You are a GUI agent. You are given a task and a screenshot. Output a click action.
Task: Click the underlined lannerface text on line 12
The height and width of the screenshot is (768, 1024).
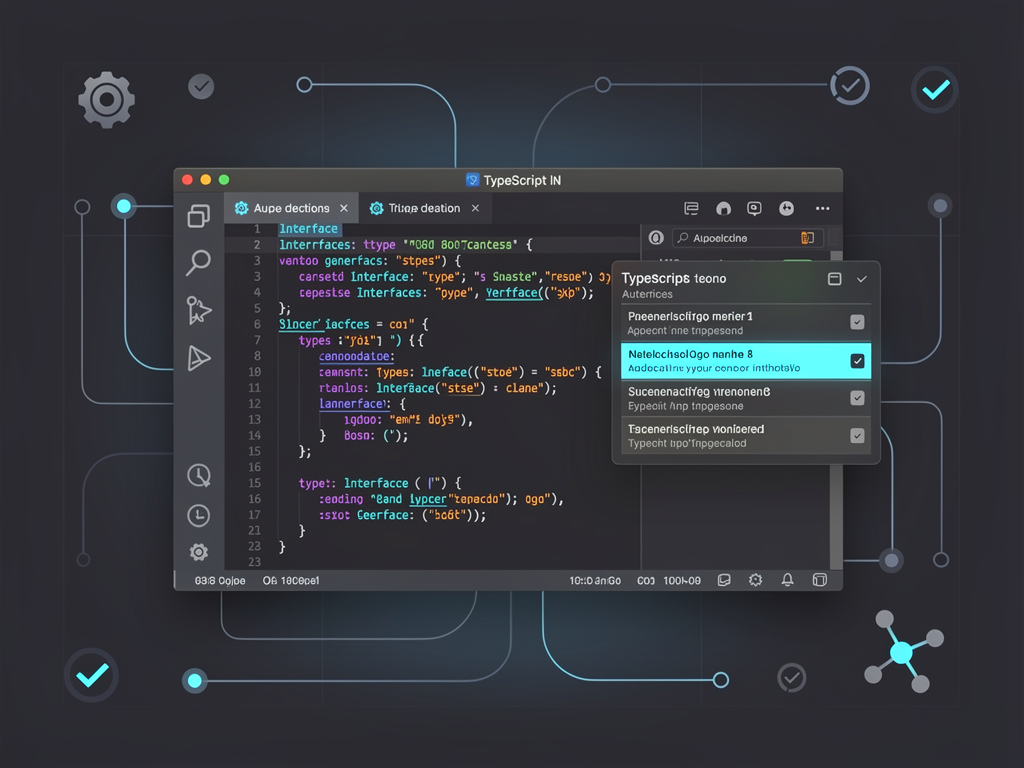click(355, 404)
